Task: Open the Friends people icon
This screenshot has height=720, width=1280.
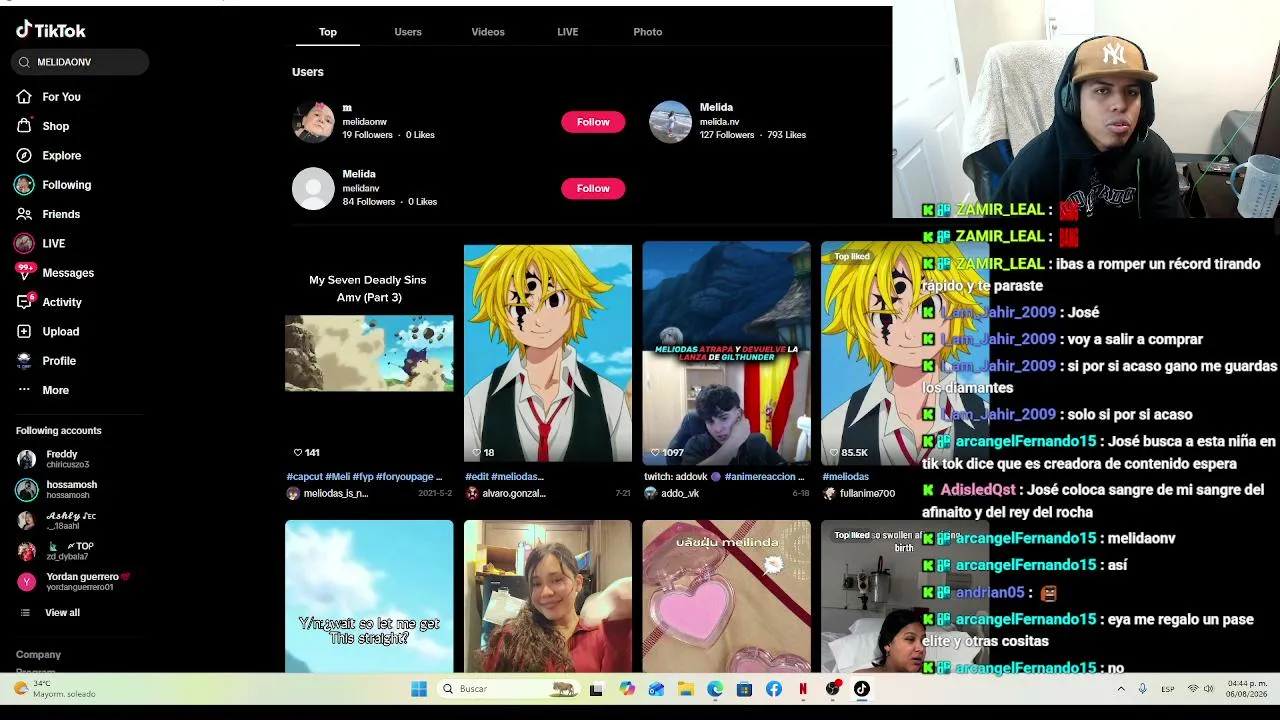Action: pos(24,214)
